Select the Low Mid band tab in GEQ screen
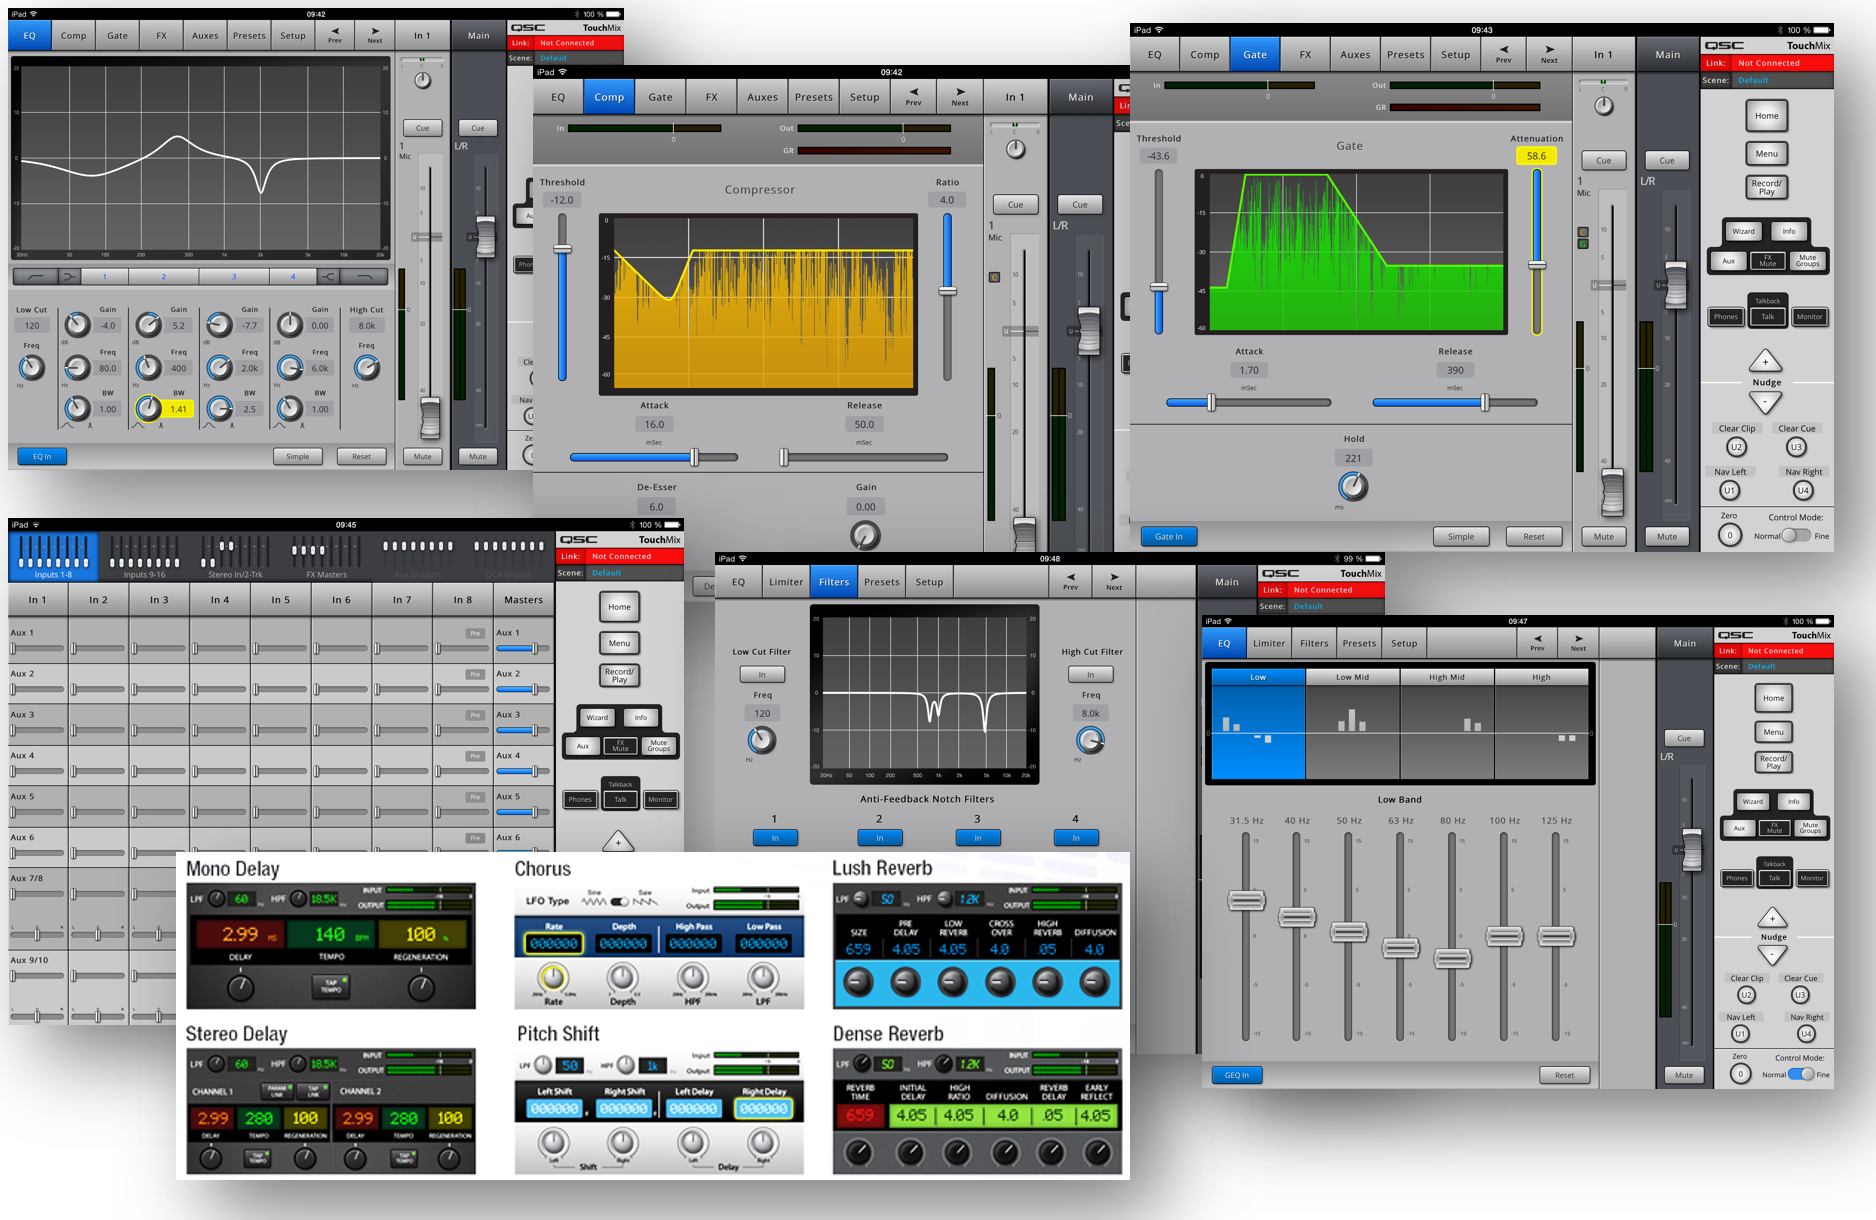Viewport: 1876px width, 1220px height. (1352, 677)
